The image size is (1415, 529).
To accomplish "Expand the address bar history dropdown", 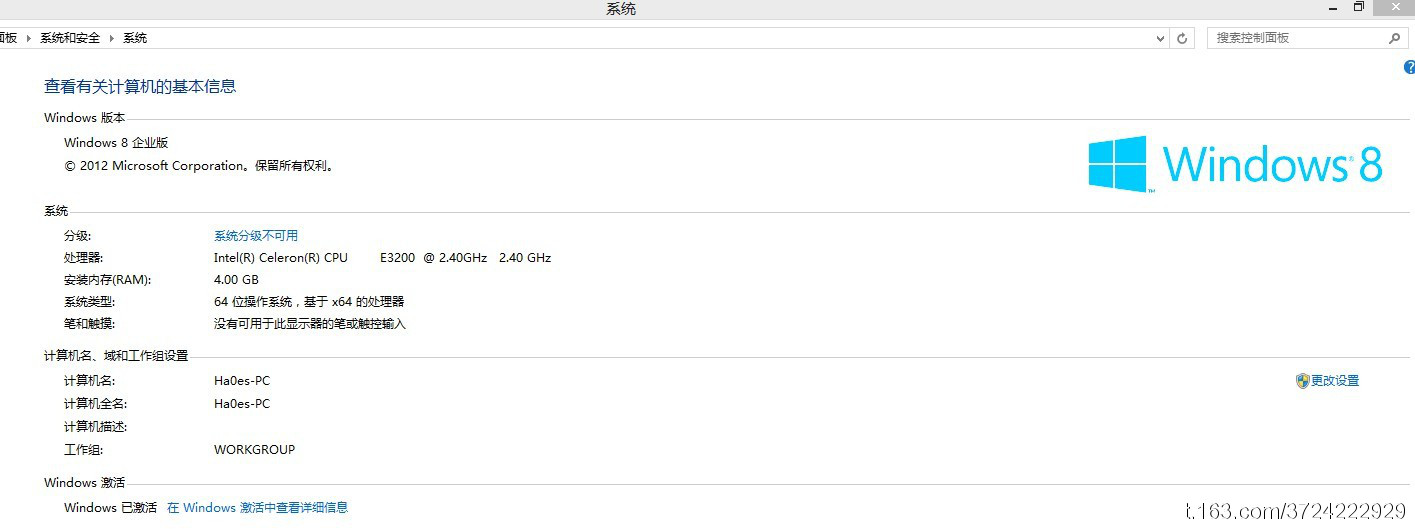I will (x=1160, y=38).
